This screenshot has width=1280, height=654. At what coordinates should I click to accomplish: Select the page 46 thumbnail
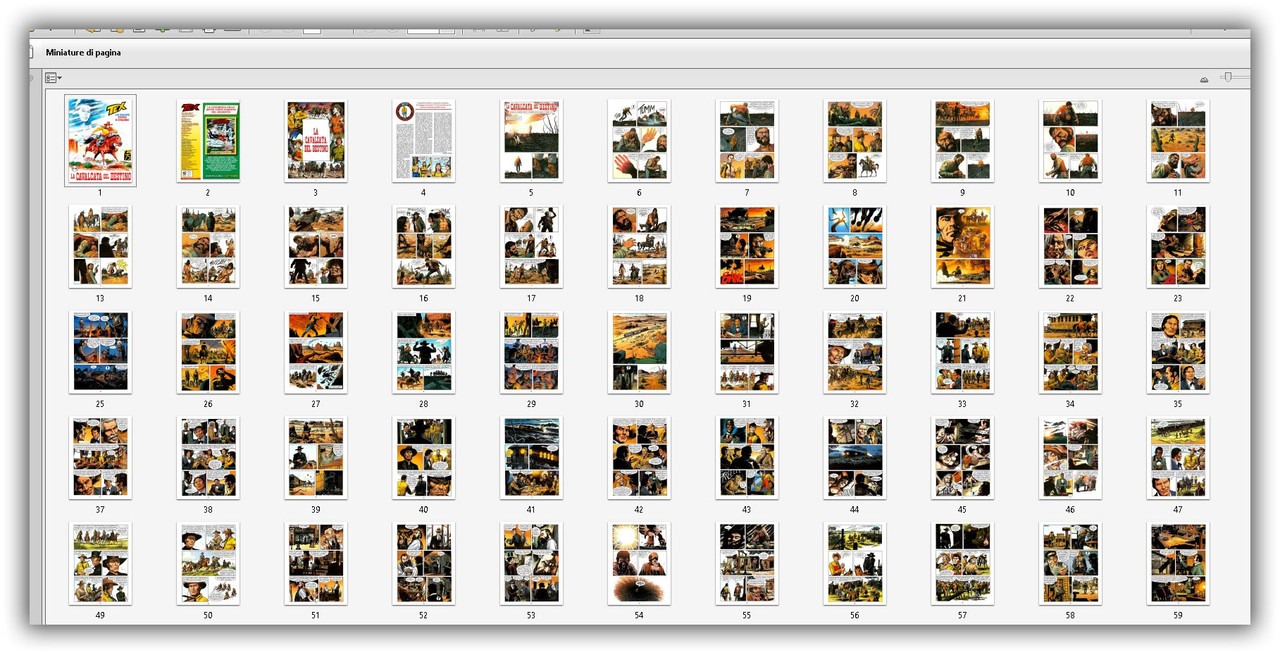[x=1070, y=458]
